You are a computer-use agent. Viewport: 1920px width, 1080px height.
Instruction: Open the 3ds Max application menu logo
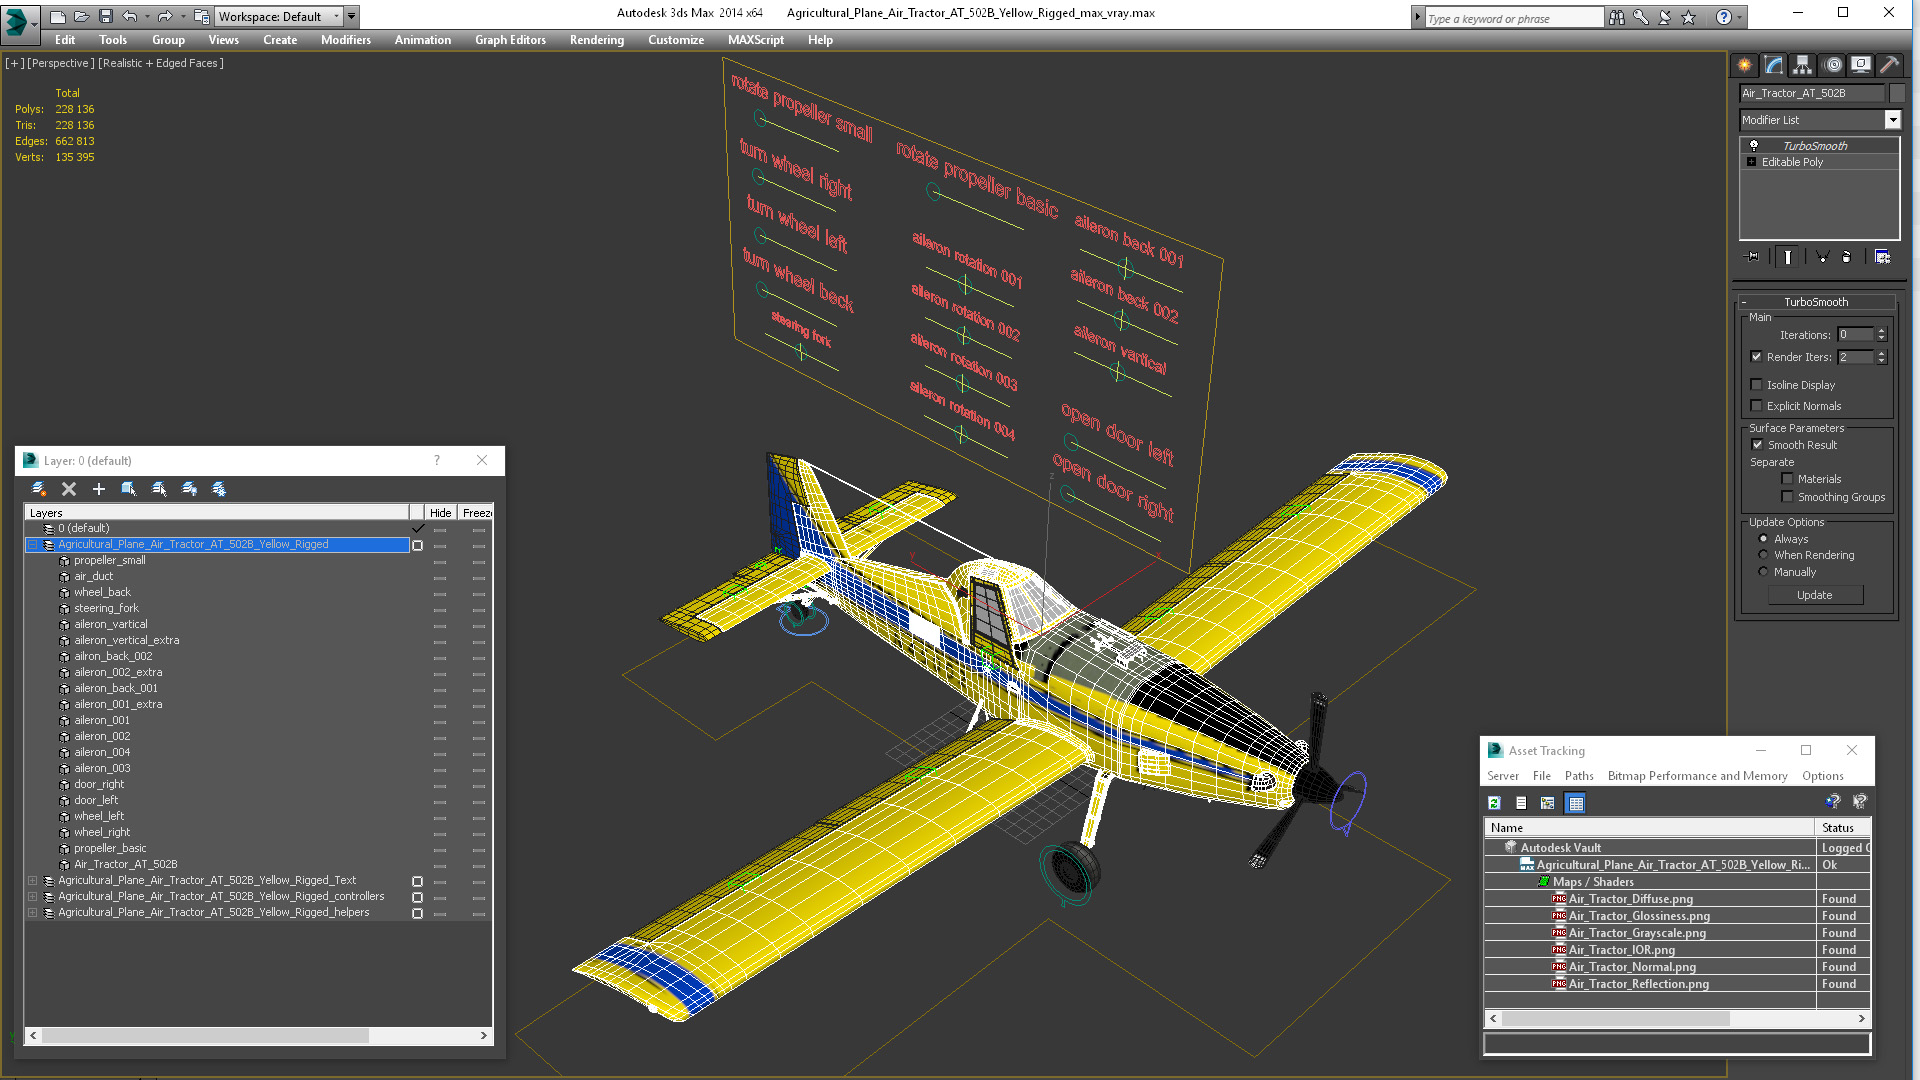pyautogui.click(x=16, y=21)
